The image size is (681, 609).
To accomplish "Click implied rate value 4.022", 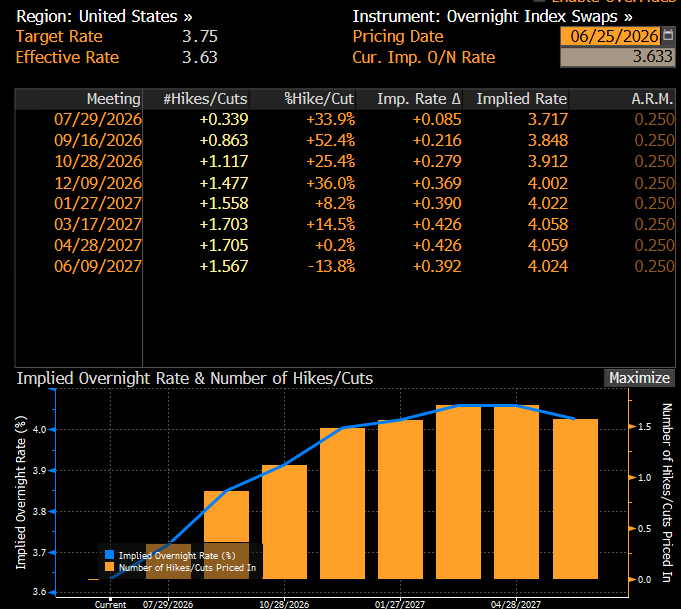I will [547, 203].
